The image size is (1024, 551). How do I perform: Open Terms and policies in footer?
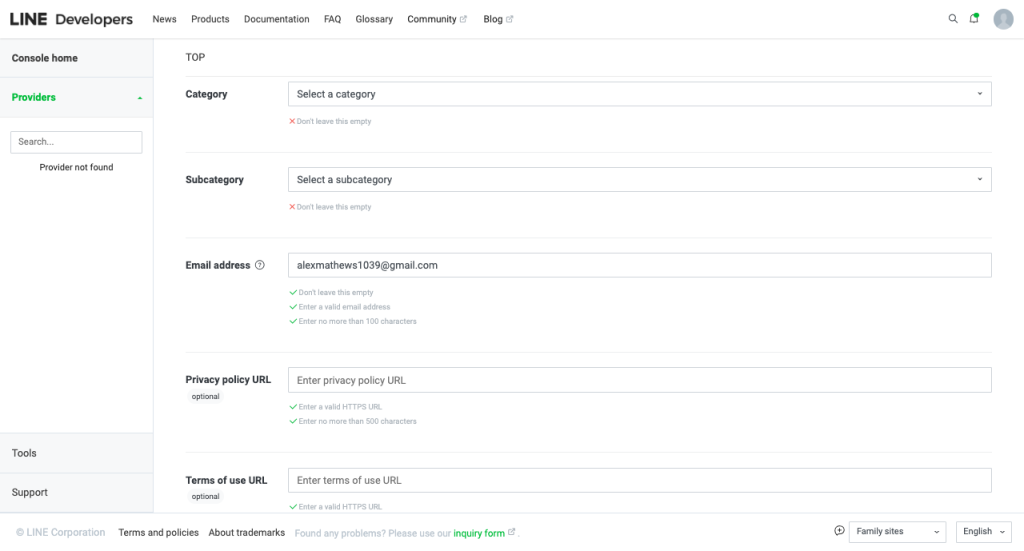(x=158, y=533)
